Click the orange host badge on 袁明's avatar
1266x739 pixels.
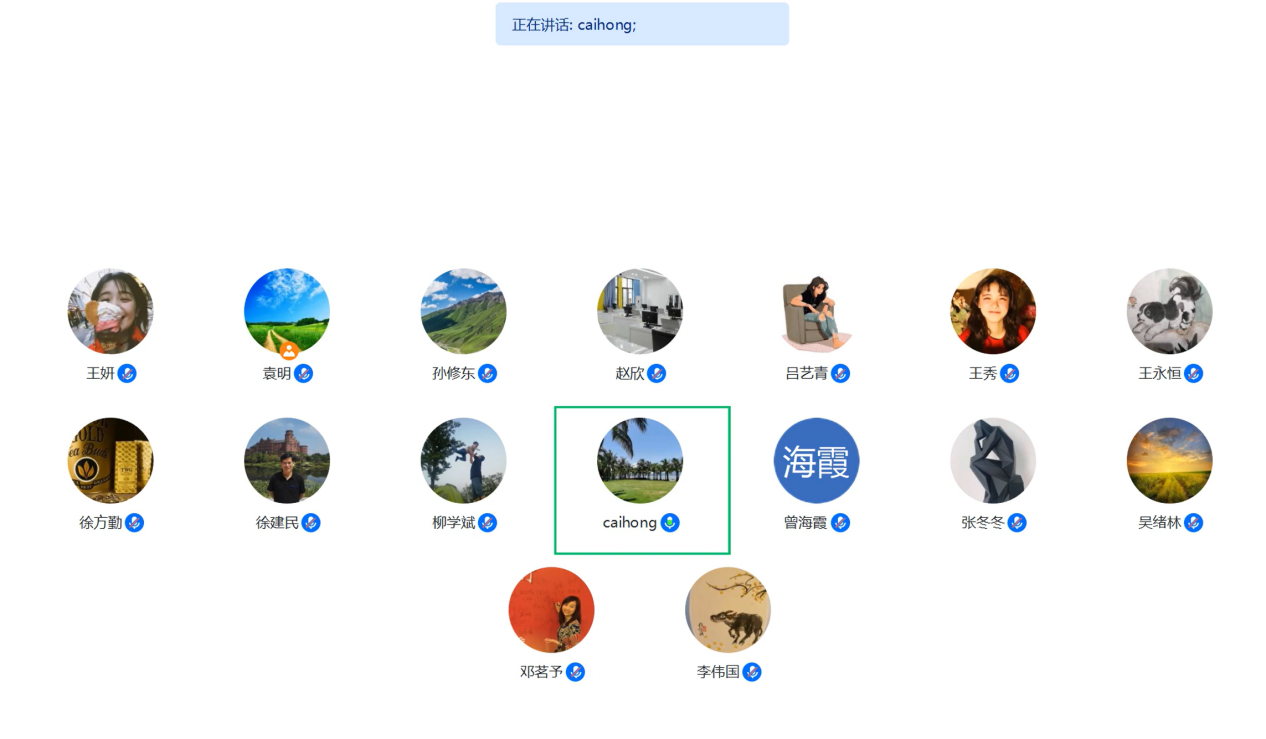[x=289, y=351]
